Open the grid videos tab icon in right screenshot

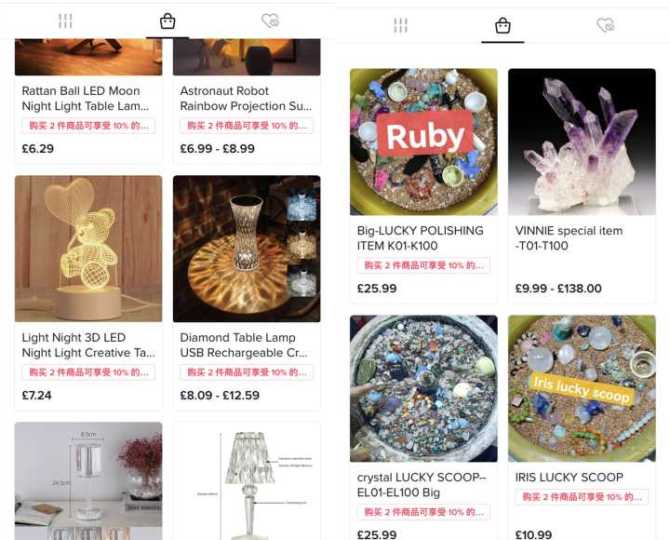click(x=400, y=26)
